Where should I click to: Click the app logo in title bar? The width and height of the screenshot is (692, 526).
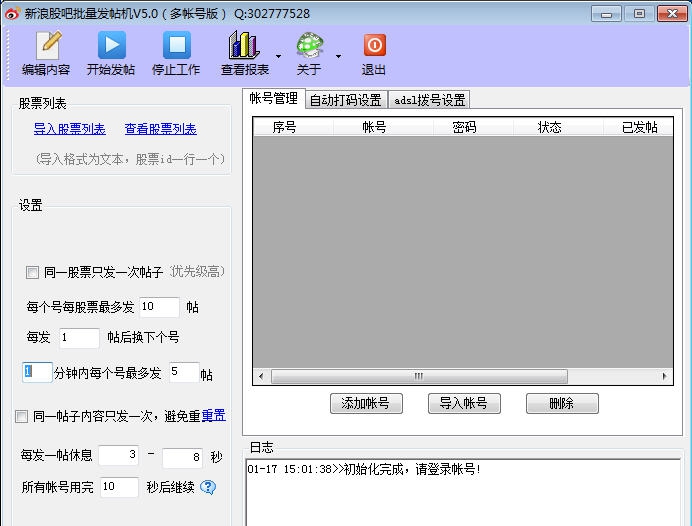(13, 14)
